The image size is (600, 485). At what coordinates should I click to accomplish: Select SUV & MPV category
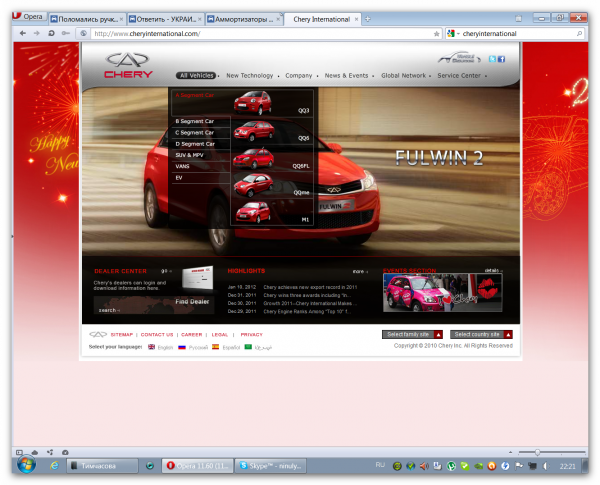click(x=189, y=155)
